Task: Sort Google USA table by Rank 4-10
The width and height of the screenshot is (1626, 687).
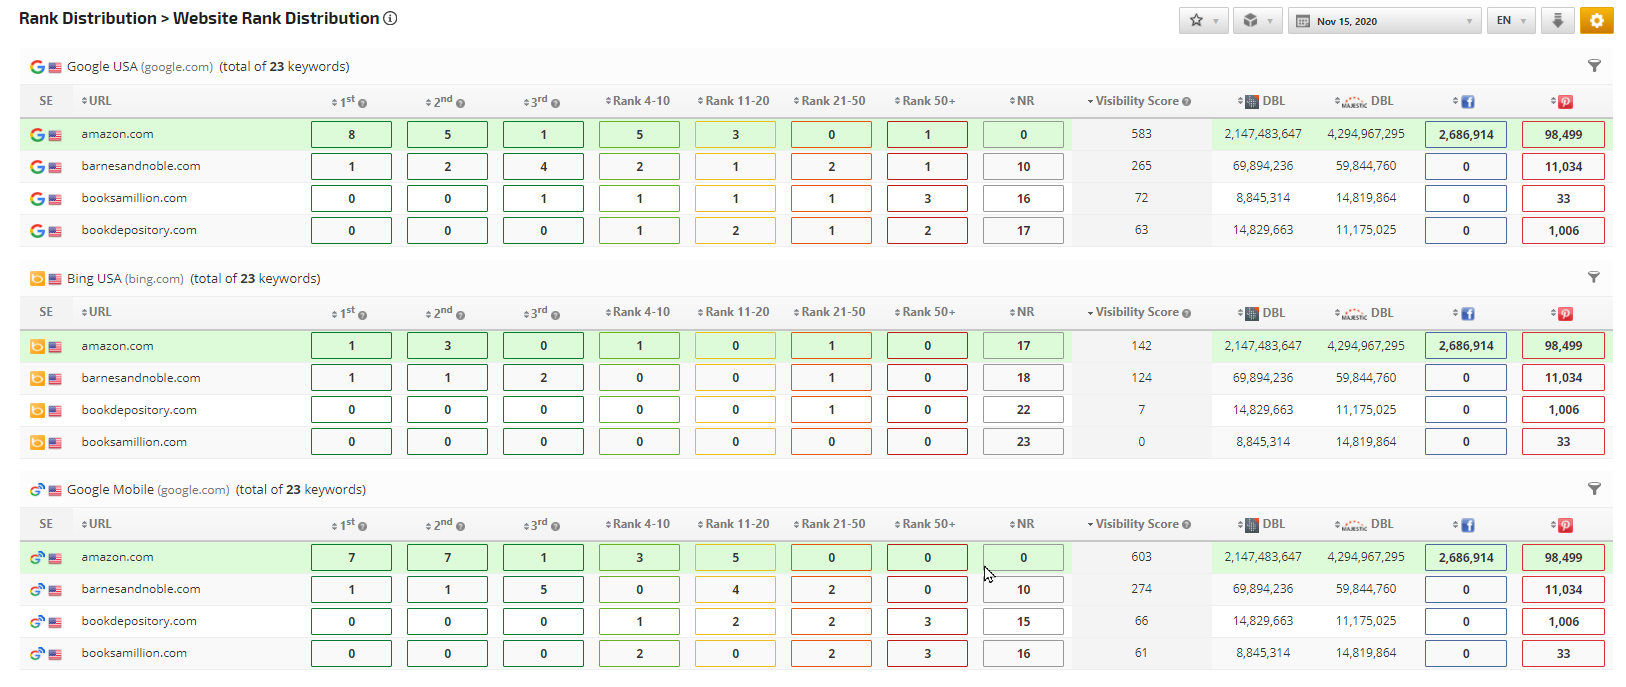Action: [640, 101]
